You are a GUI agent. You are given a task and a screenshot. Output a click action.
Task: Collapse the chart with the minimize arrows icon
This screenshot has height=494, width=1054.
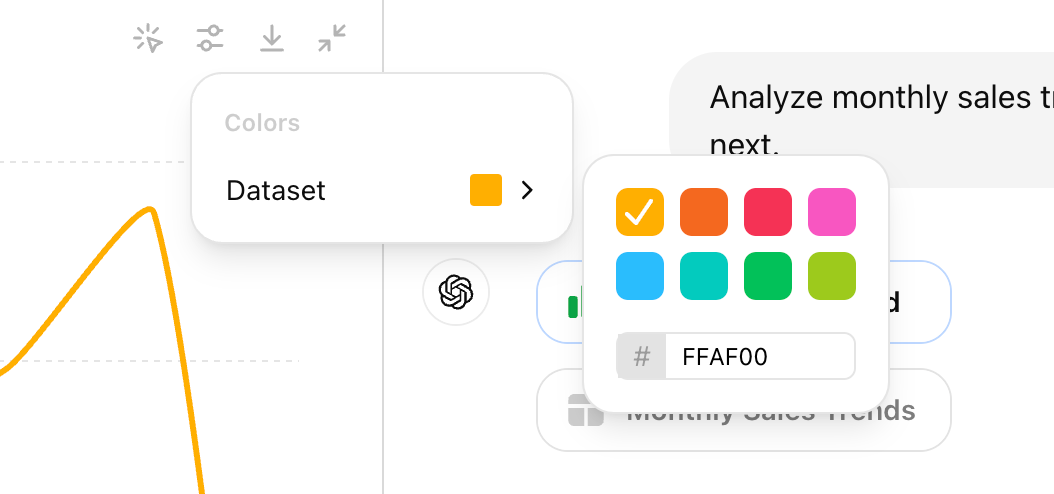point(332,39)
